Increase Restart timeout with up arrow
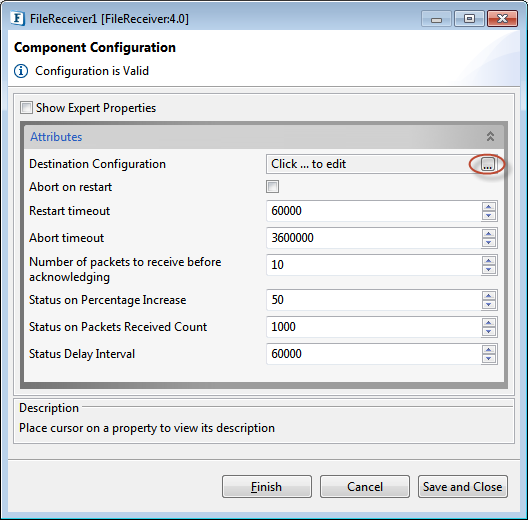 click(489, 206)
